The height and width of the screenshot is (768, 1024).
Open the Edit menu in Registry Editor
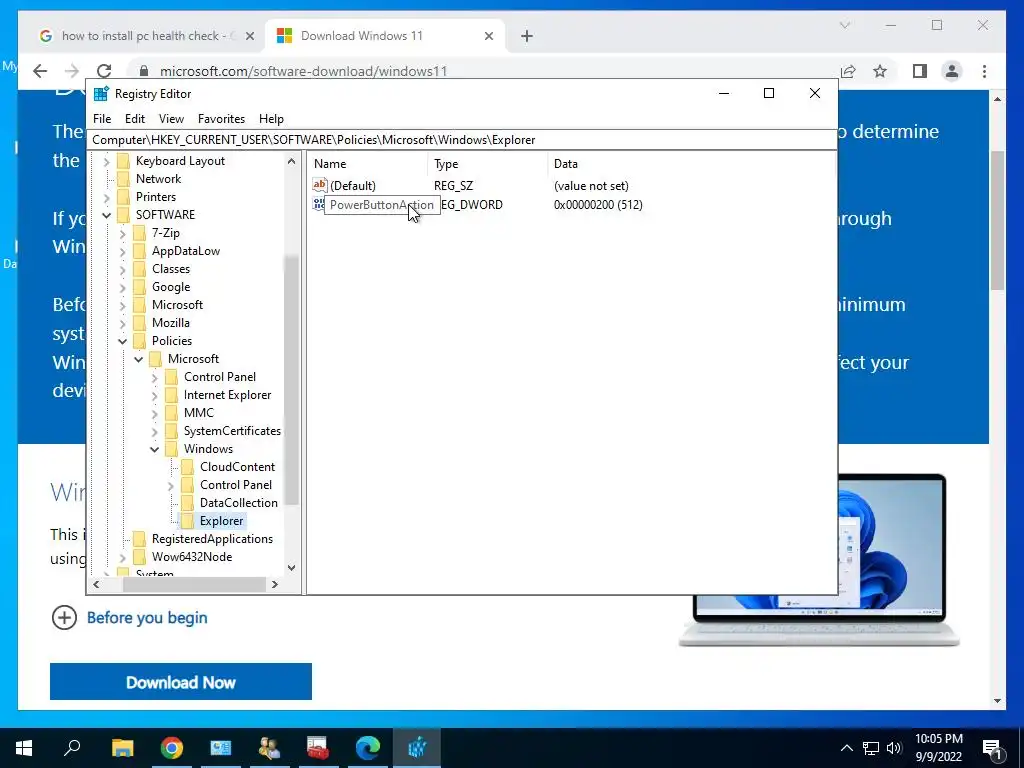coord(135,119)
